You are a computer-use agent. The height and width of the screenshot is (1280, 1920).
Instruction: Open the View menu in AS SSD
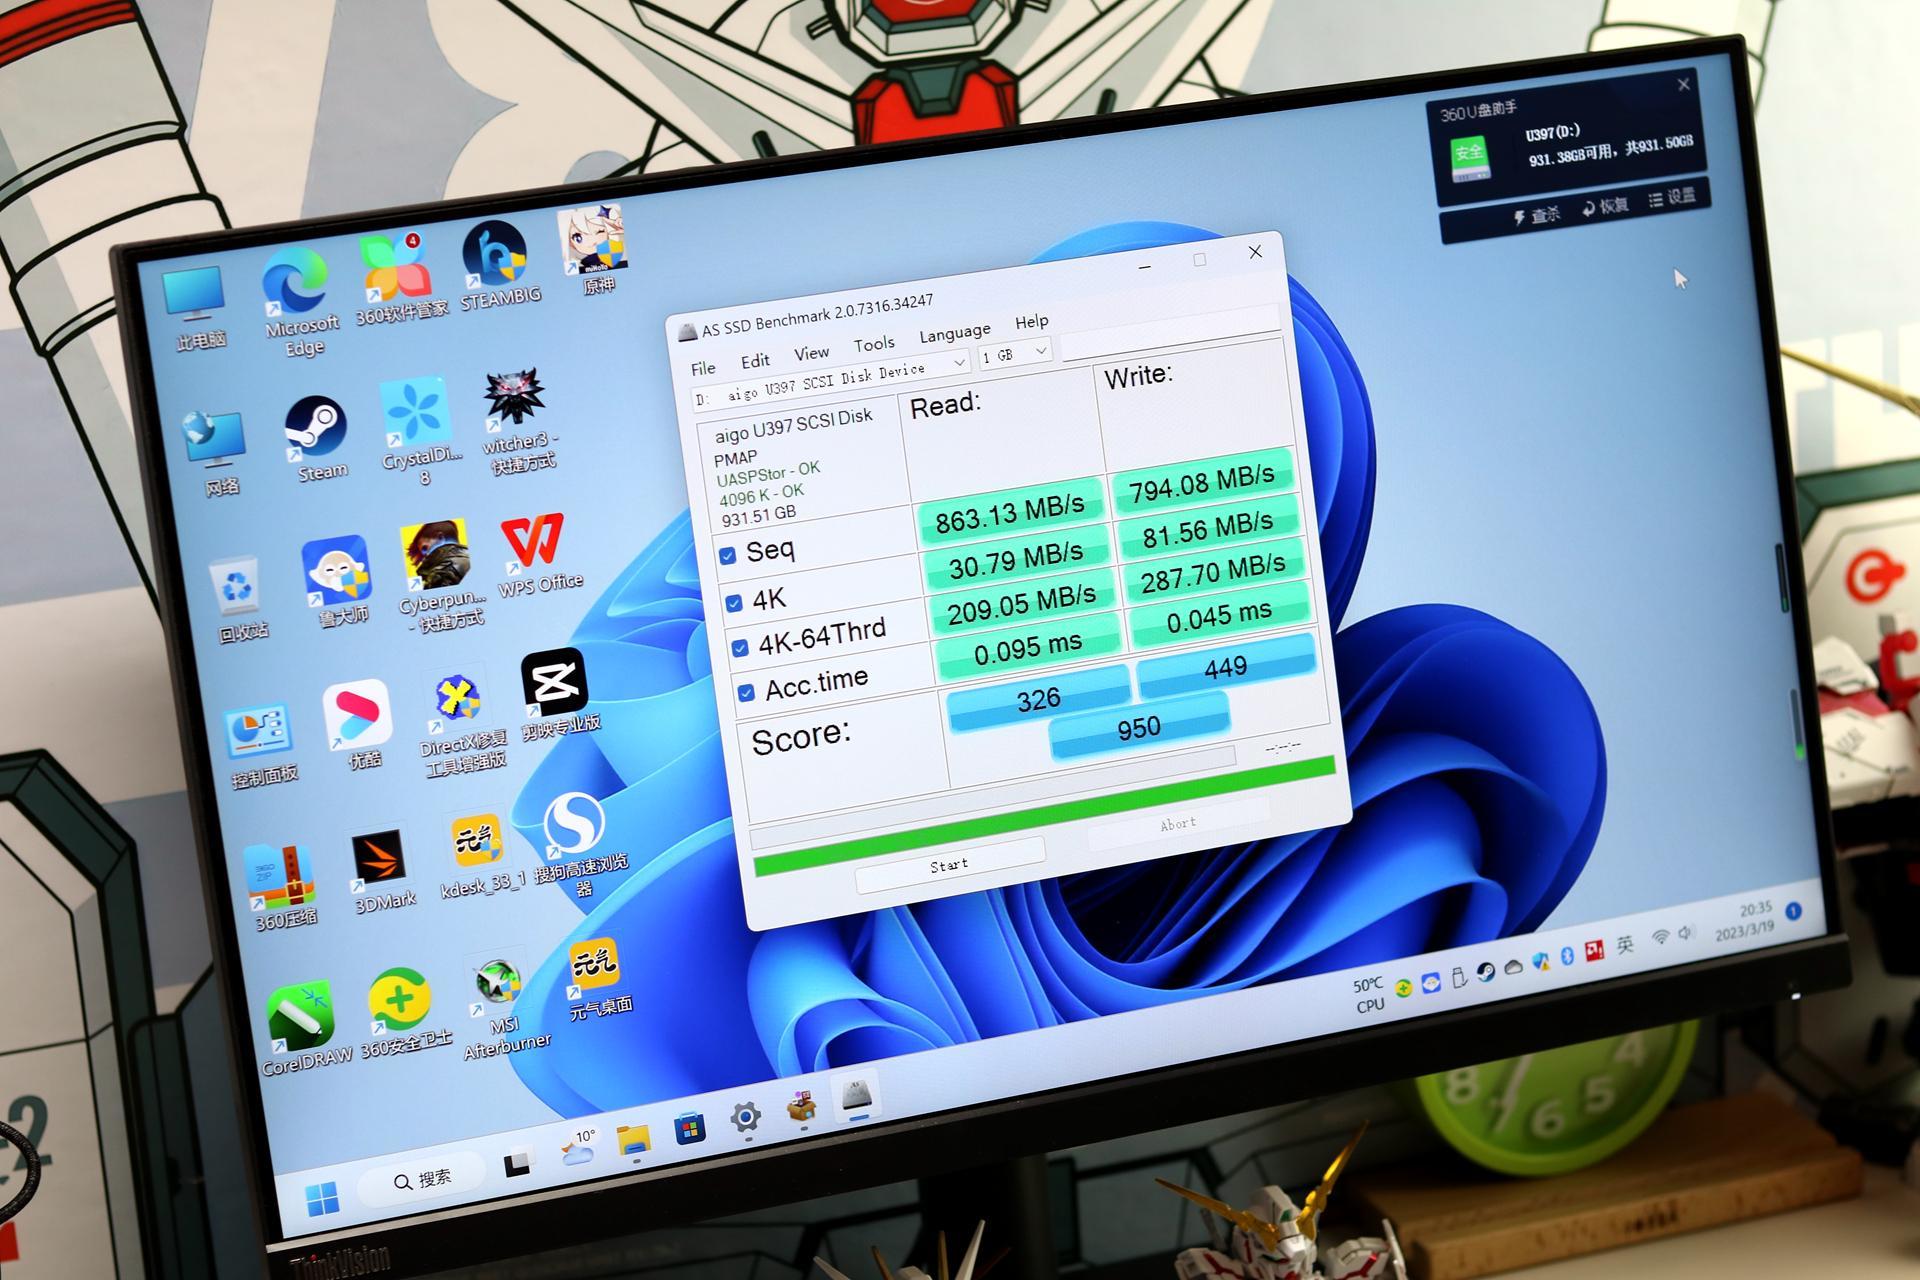811,353
